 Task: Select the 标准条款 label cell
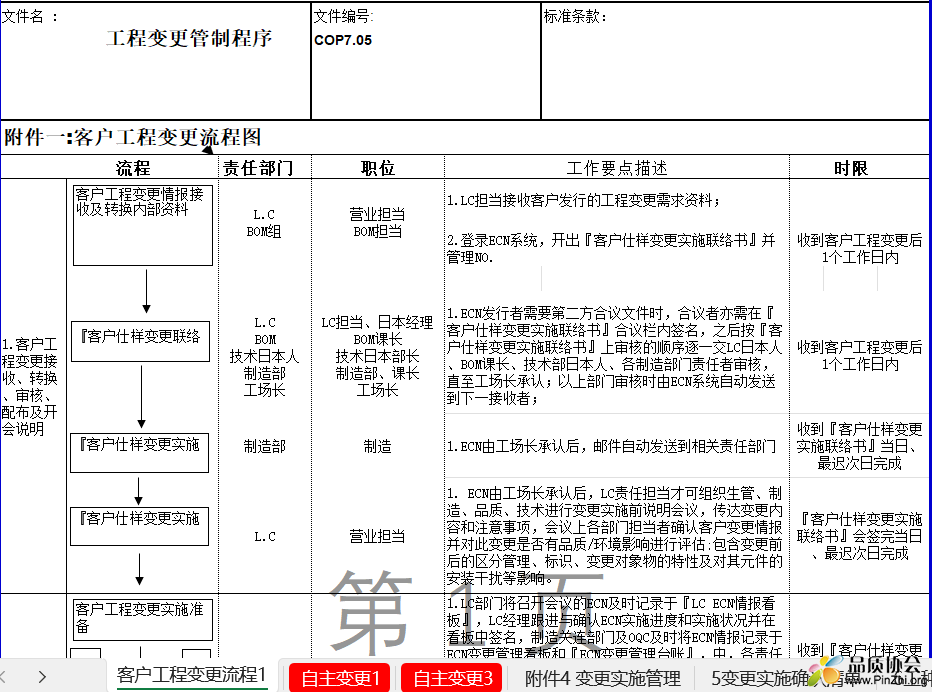click(575, 17)
